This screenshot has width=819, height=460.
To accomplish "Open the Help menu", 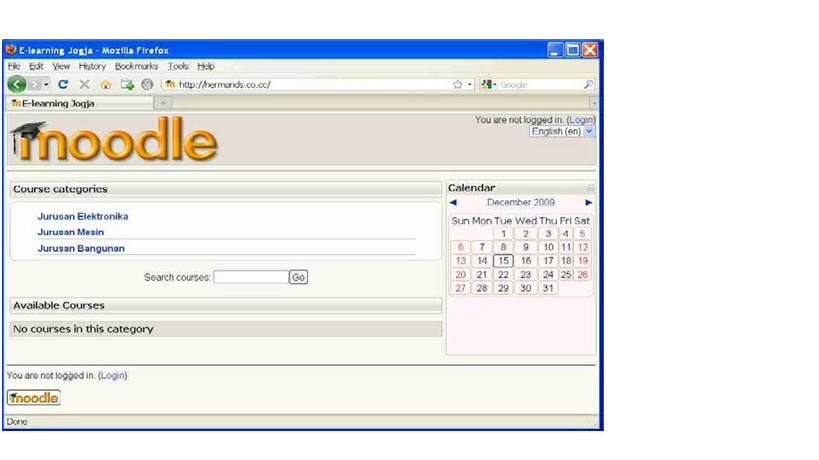I will click(206, 66).
